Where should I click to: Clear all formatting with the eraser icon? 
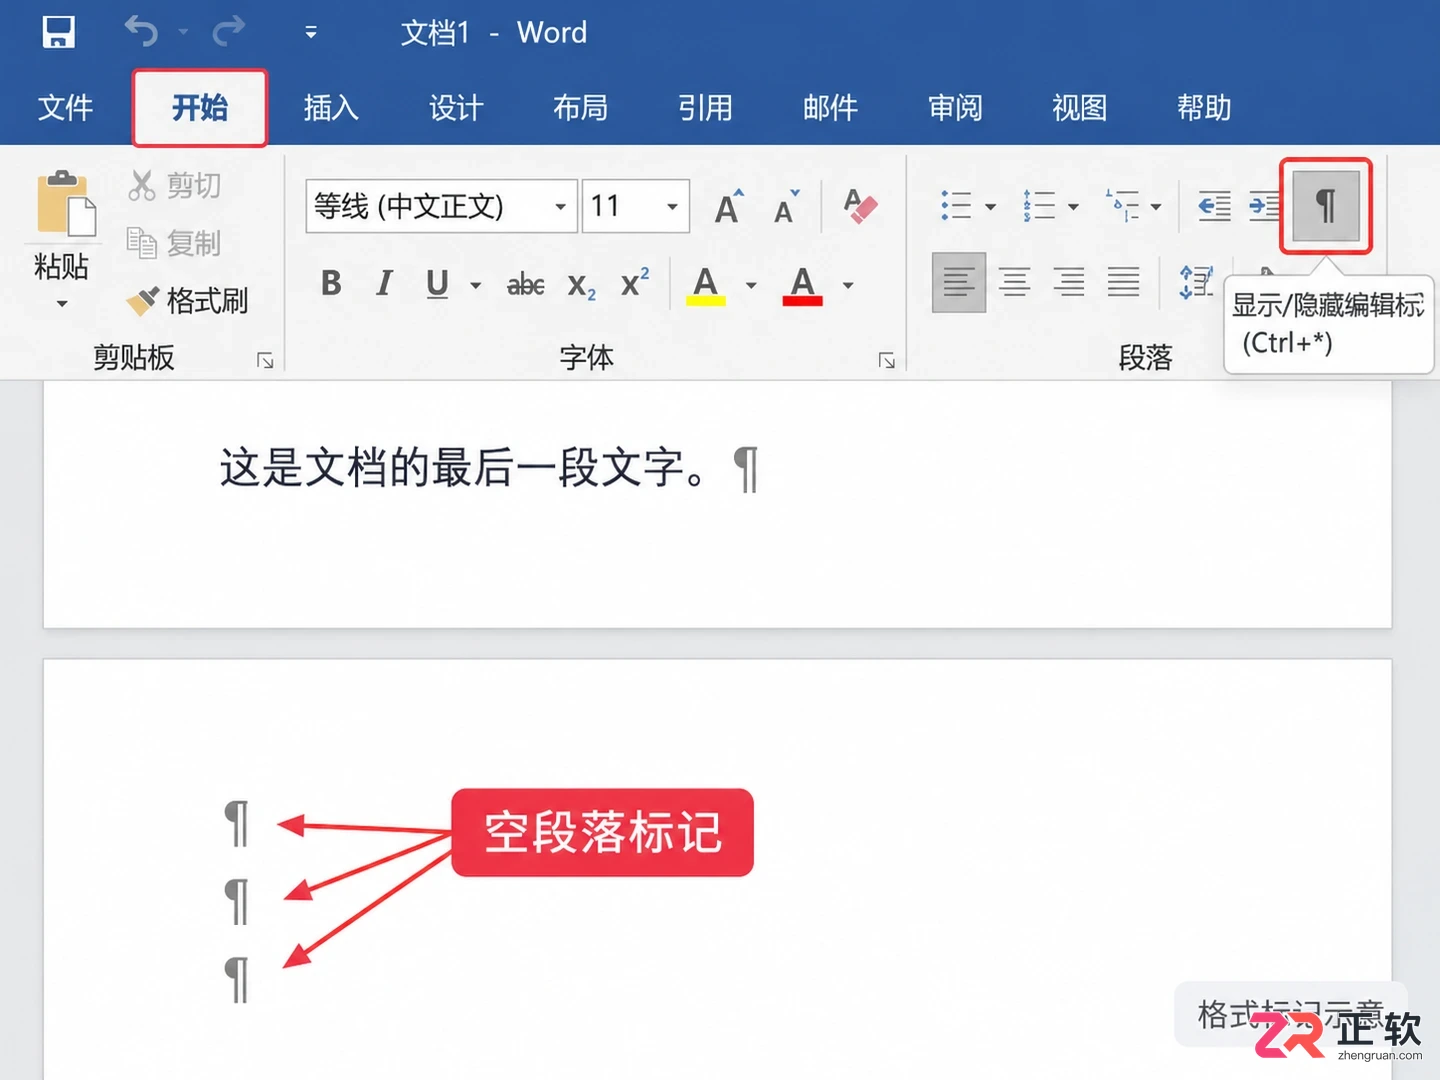coord(860,206)
